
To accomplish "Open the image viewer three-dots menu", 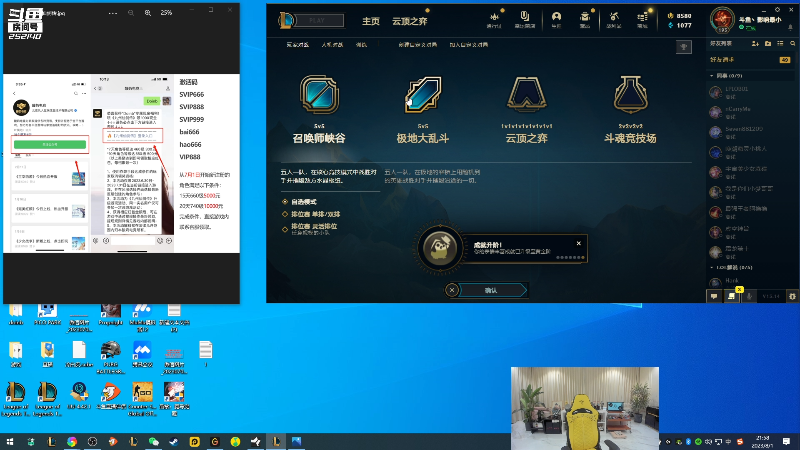I will tap(113, 13).
